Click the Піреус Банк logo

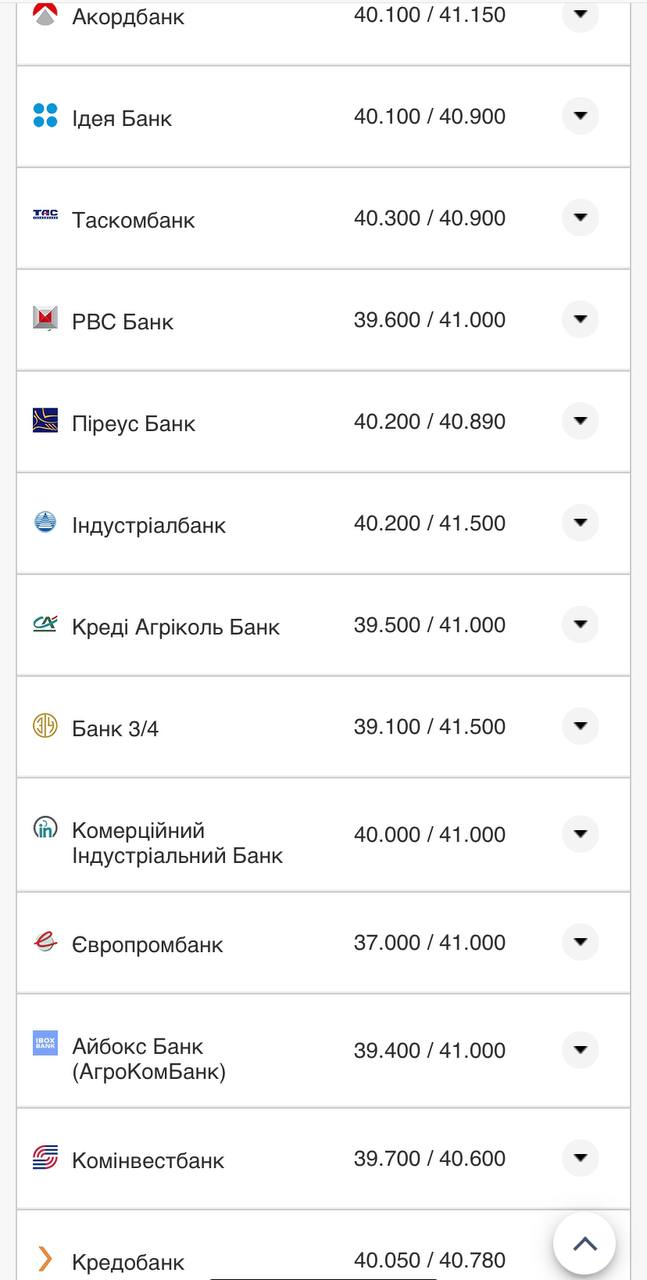pyautogui.click(x=44, y=421)
